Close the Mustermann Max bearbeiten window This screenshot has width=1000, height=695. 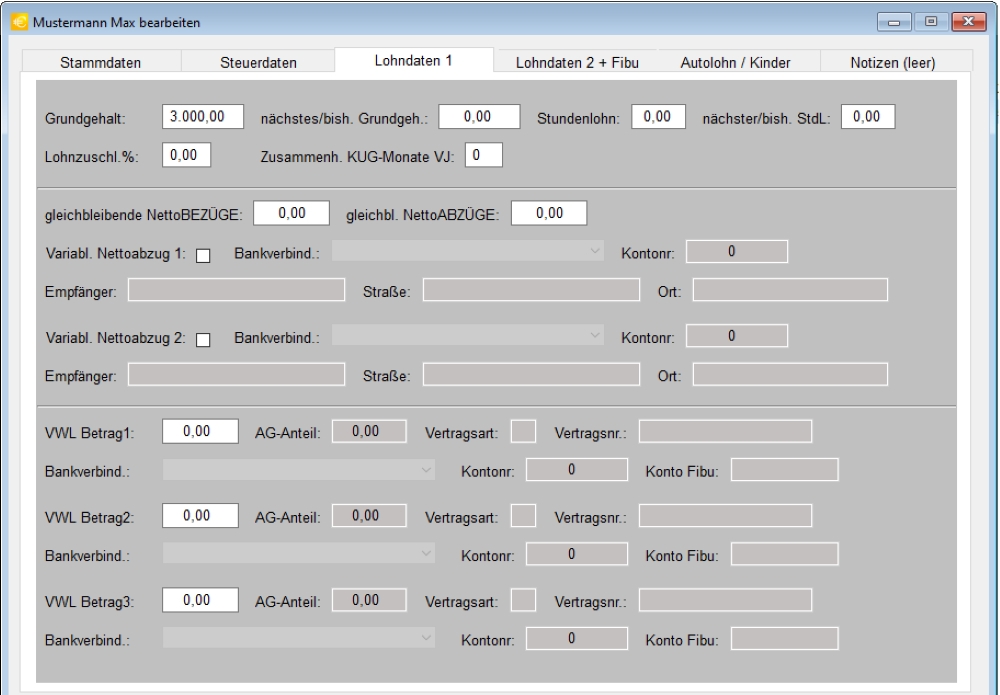click(x=969, y=22)
